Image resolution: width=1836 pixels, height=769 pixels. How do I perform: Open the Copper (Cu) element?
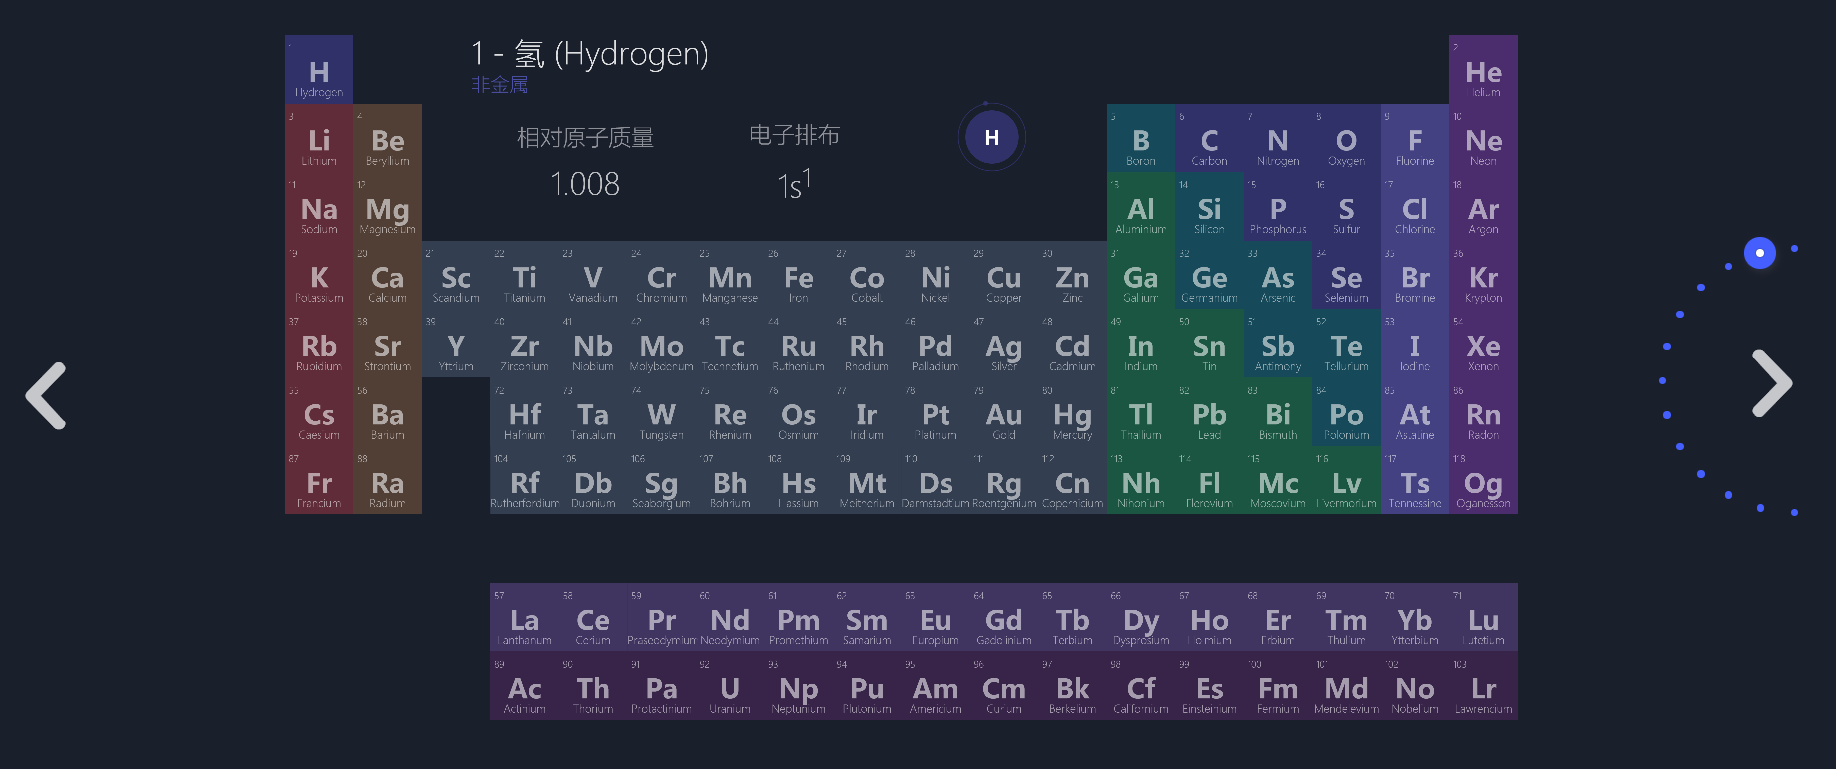[1004, 276]
